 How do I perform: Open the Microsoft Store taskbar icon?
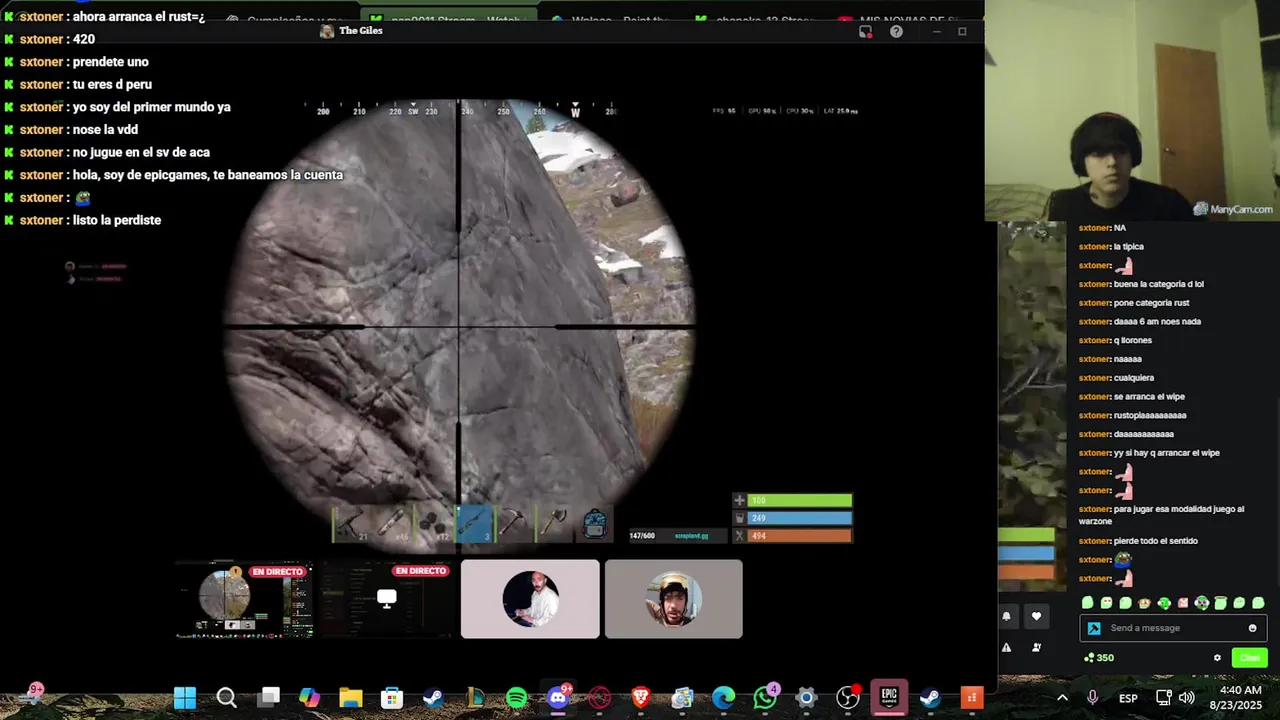tap(392, 697)
